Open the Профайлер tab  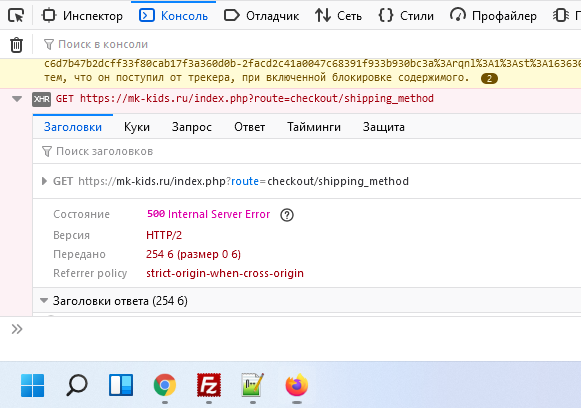pos(493,16)
